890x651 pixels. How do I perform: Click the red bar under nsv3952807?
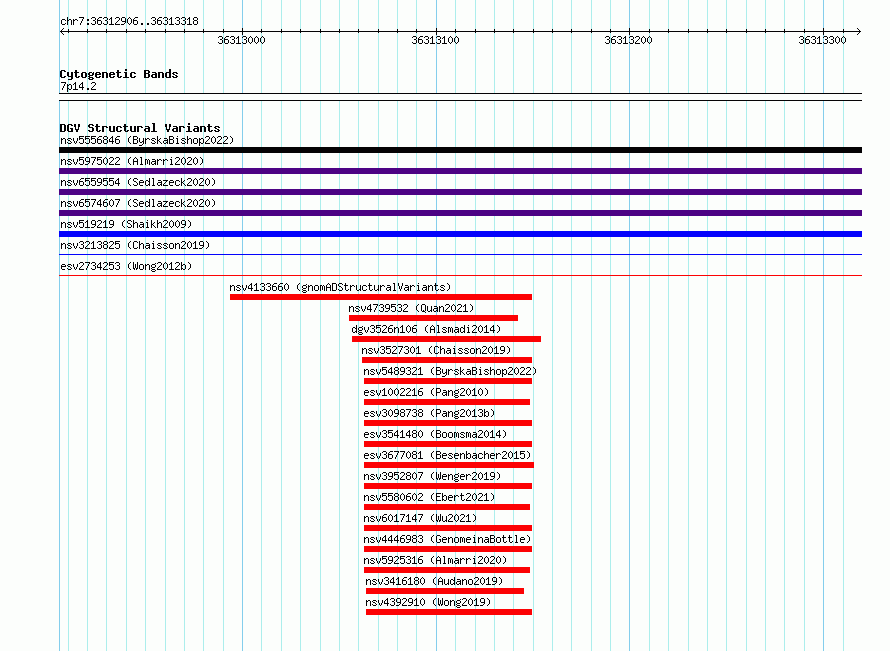tap(448, 486)
